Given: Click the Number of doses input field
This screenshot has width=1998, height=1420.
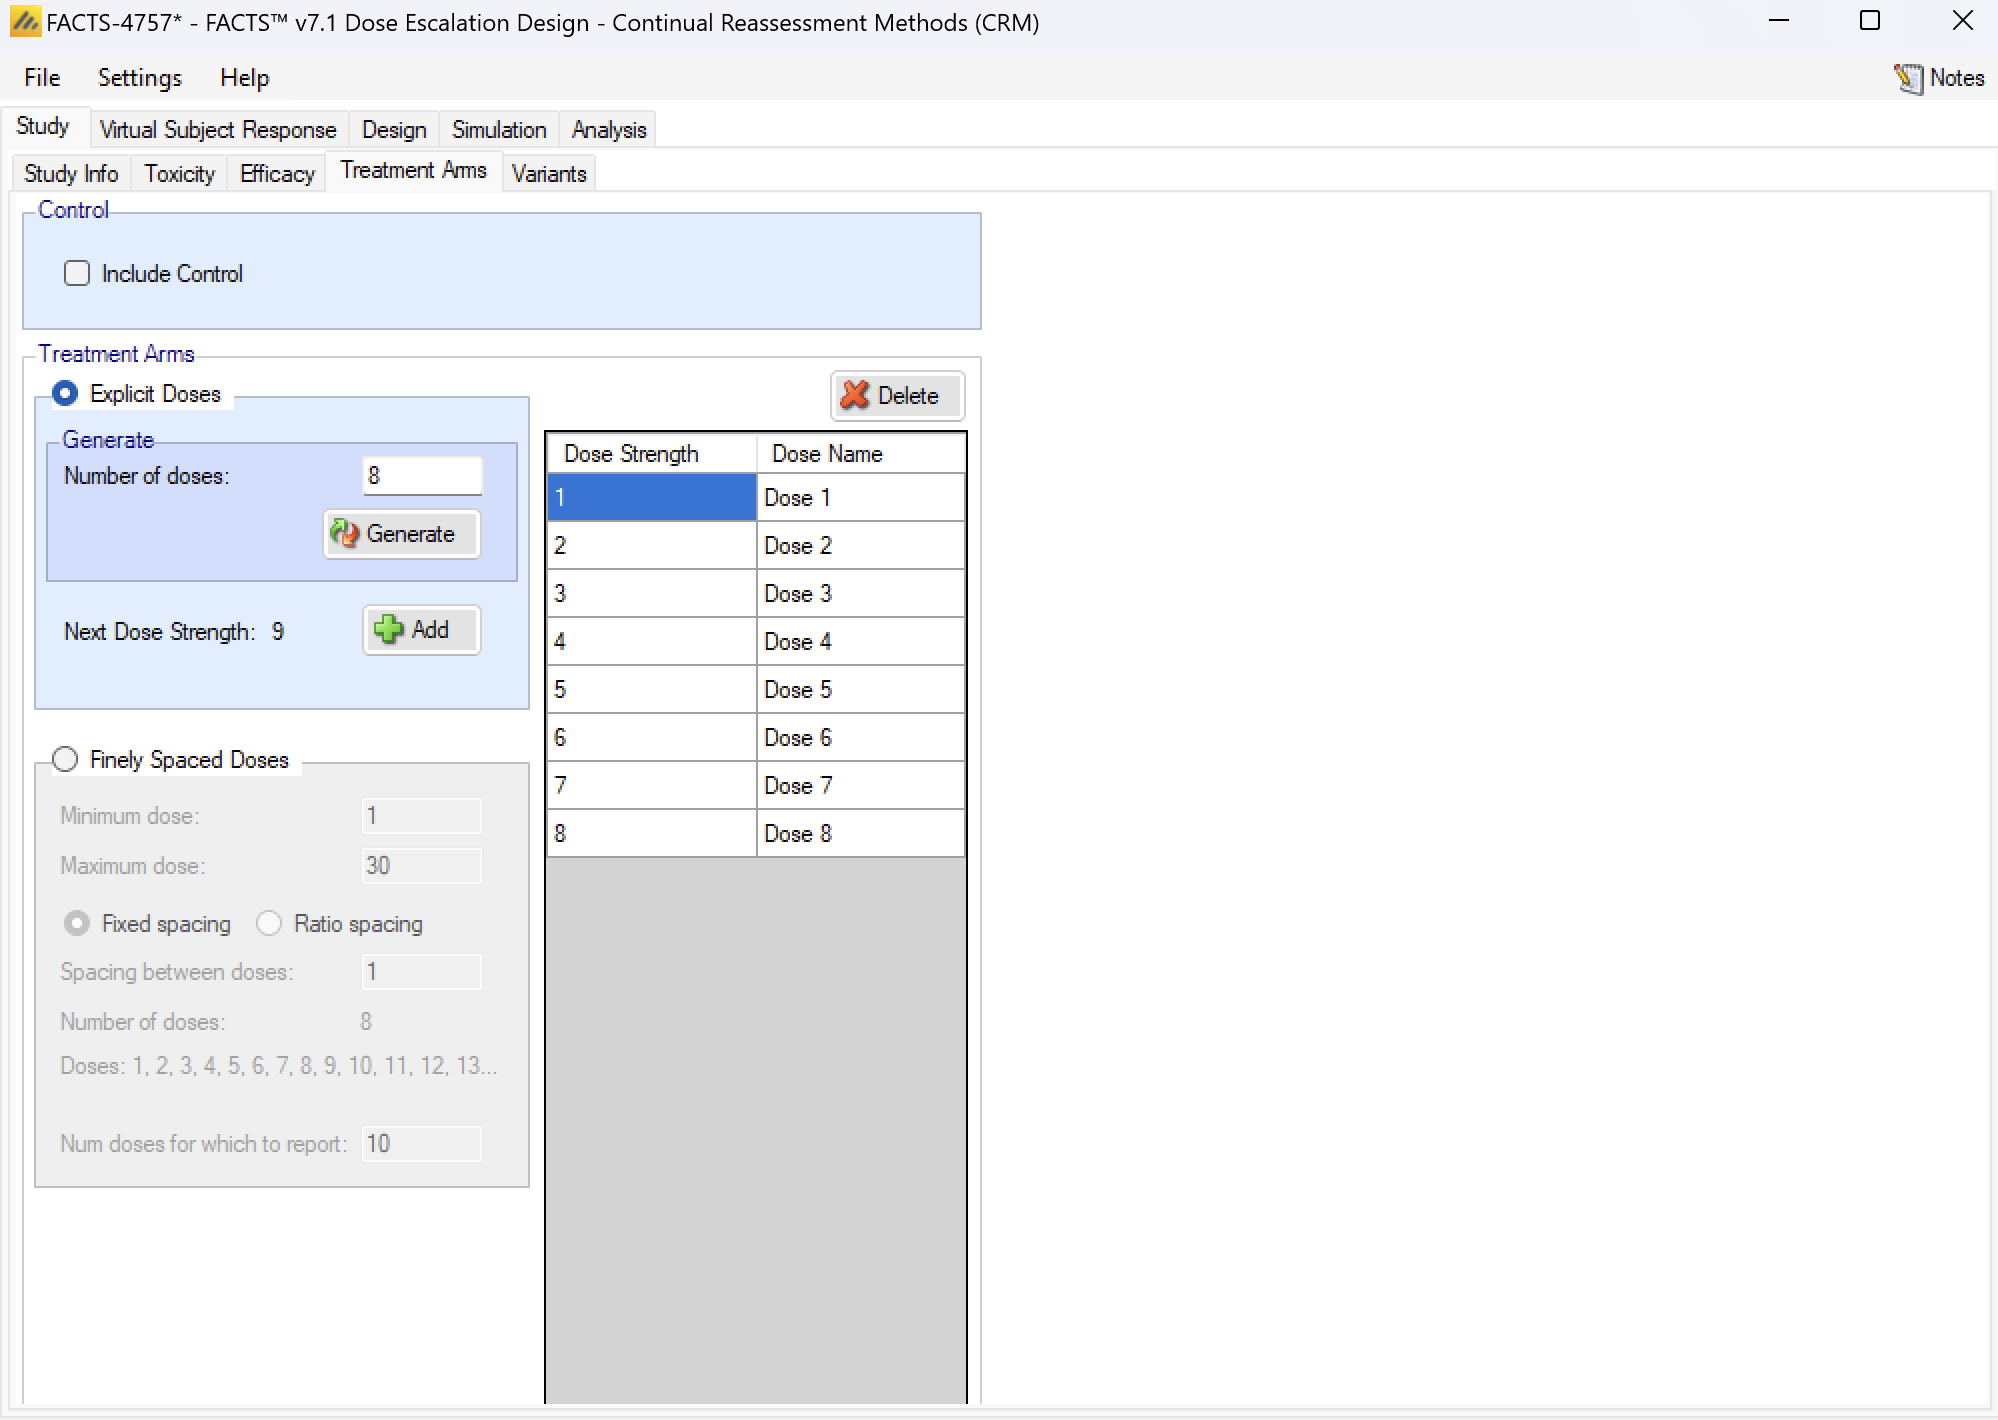Looking at the screenshot, I should point(421,476).
